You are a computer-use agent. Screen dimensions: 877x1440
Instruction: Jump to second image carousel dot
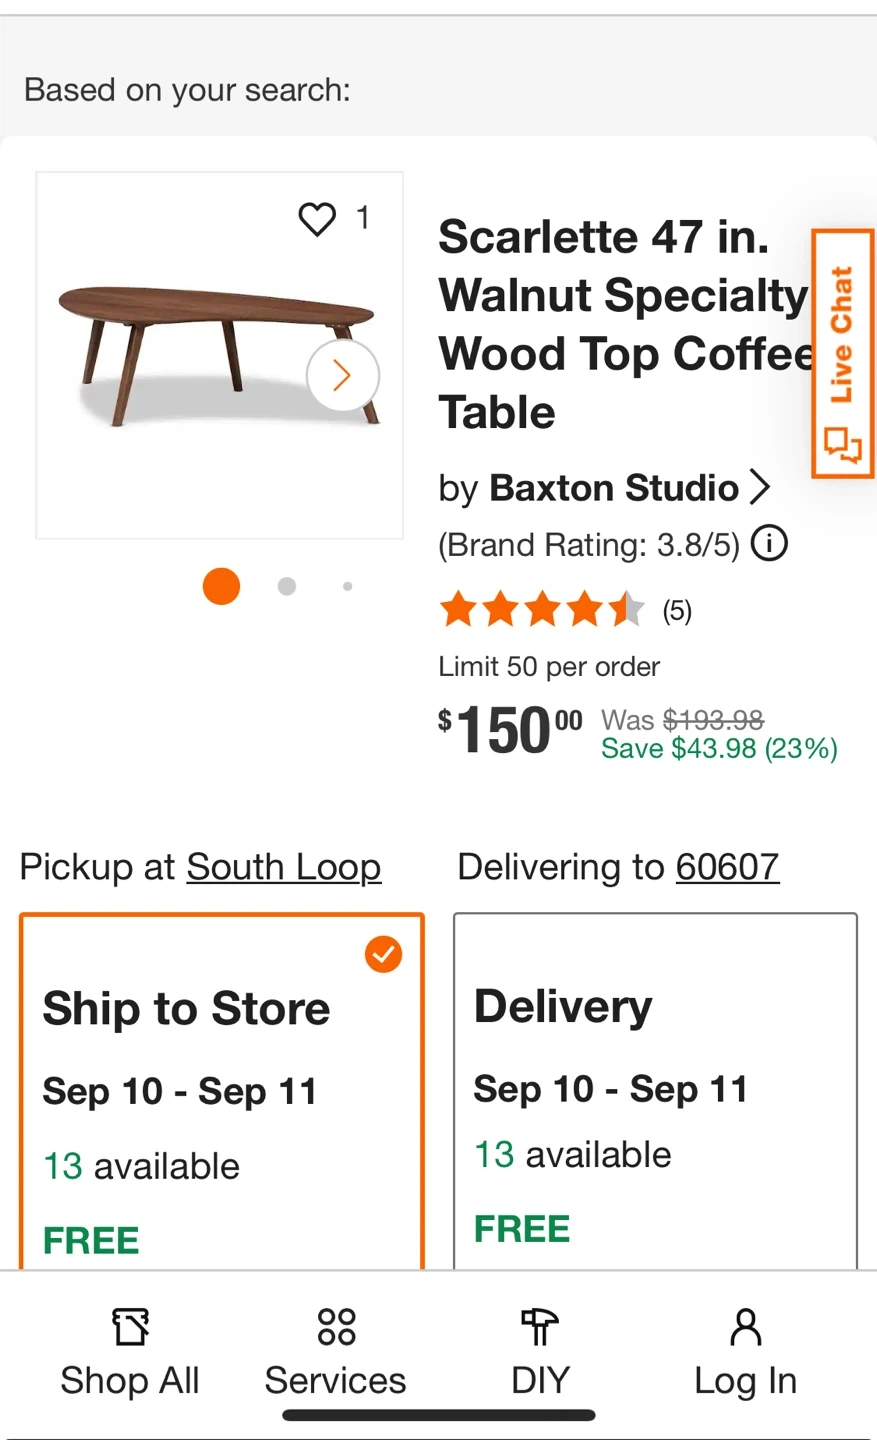coord(287,586)
